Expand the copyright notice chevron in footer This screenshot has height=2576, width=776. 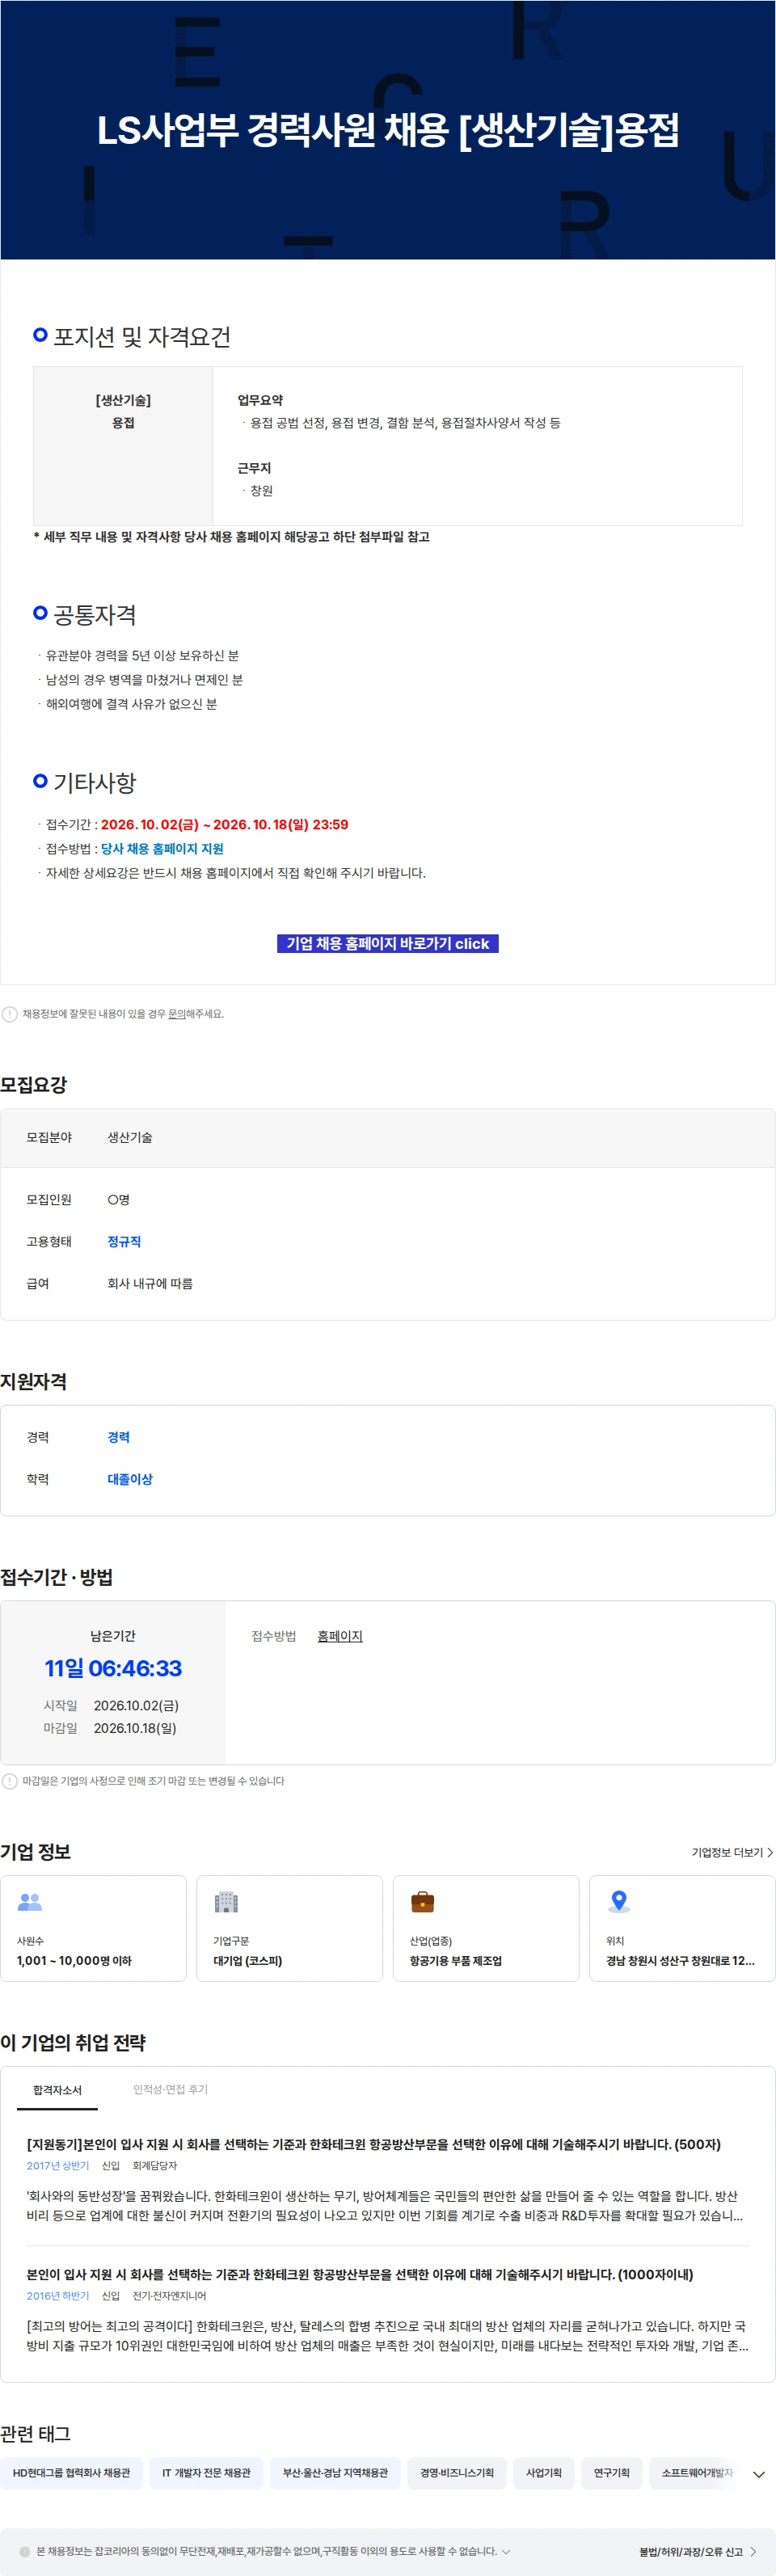point(505,2552)
